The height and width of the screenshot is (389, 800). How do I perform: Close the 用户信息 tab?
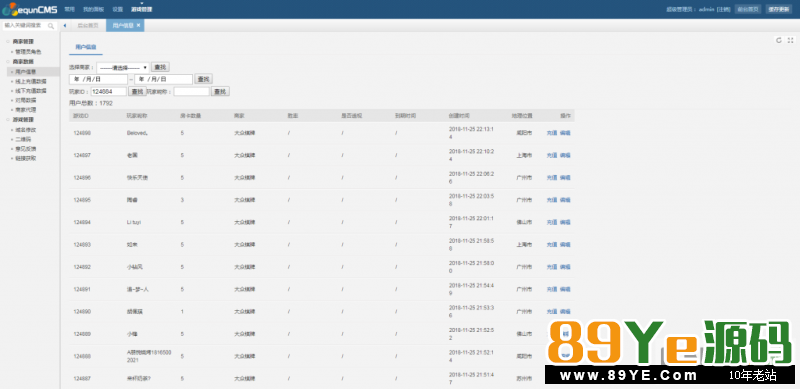click(x=138, y=26)
